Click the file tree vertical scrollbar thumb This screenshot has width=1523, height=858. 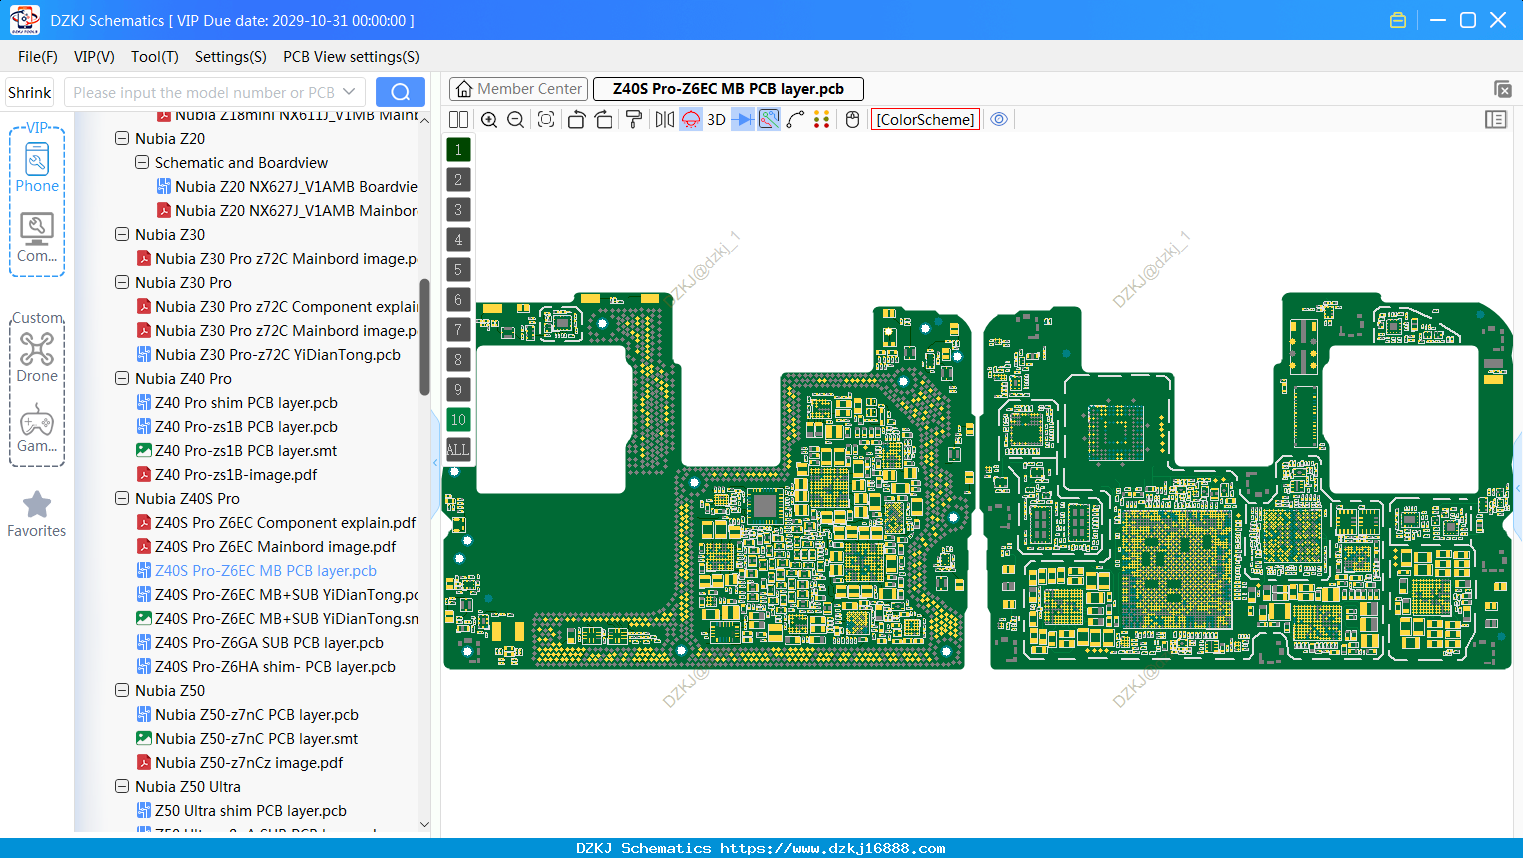[424, 337]
